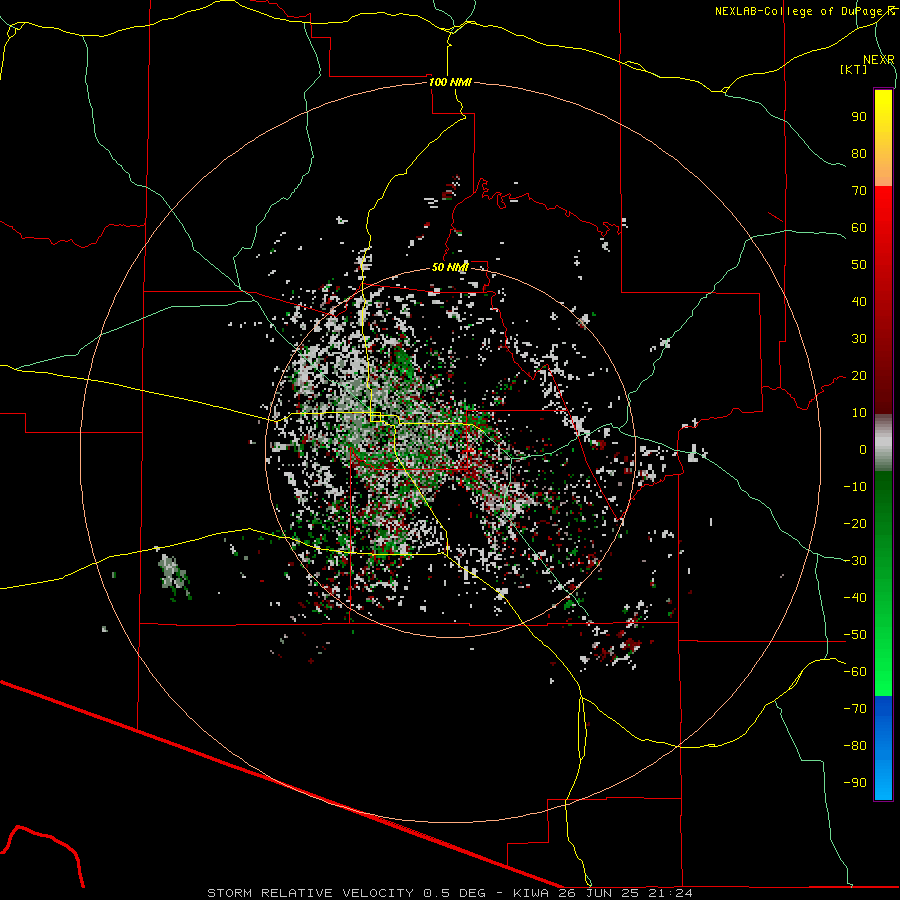Click the positive 50 scale value
The height and width of the screenshot is (900, 900).
pos(859,265)
